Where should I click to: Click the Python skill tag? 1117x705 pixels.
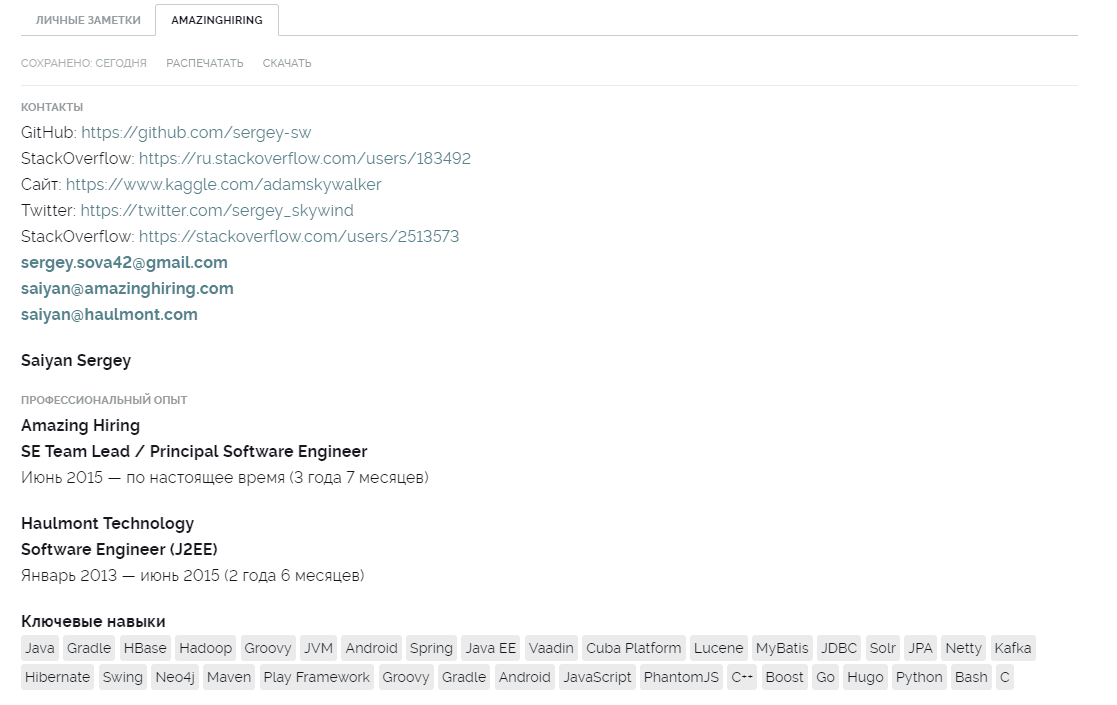point(919,677)
